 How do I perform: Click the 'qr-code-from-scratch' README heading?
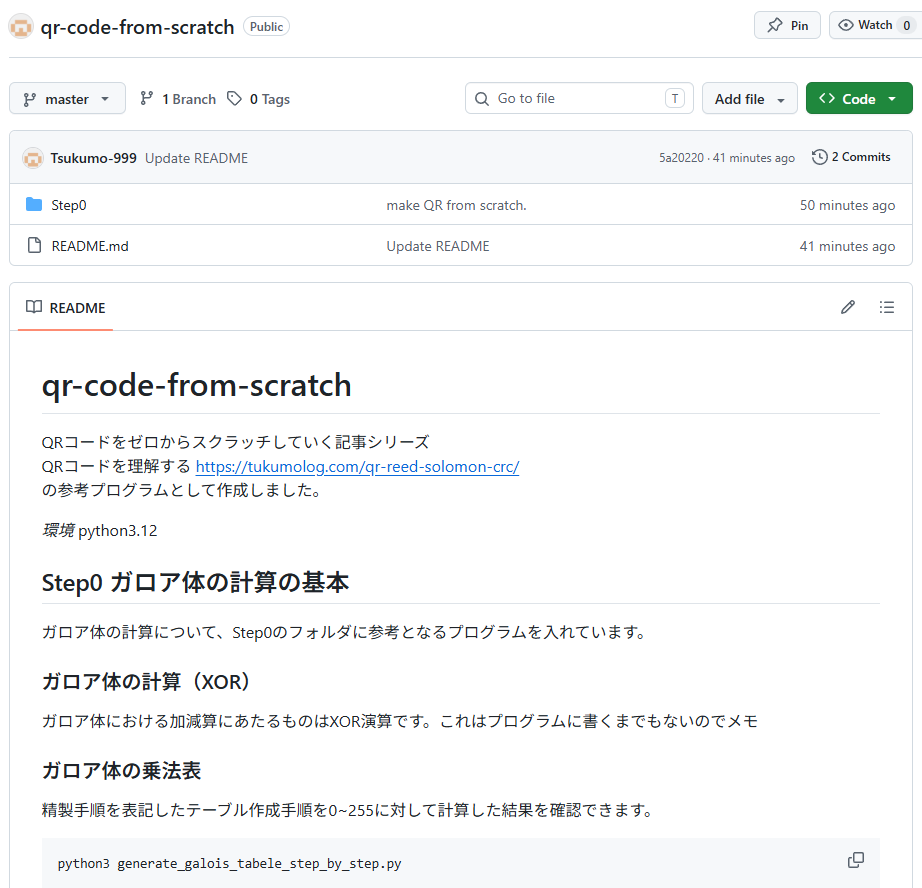pyautogui.click(x=196, y=385)
